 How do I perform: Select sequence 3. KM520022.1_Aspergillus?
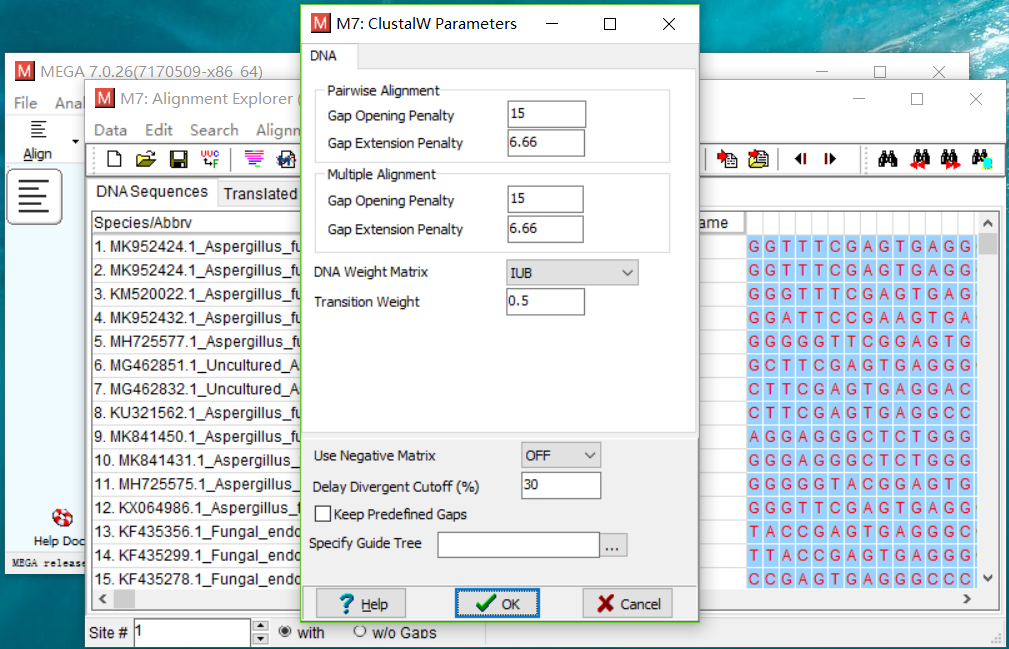click(x=196, y=294)
